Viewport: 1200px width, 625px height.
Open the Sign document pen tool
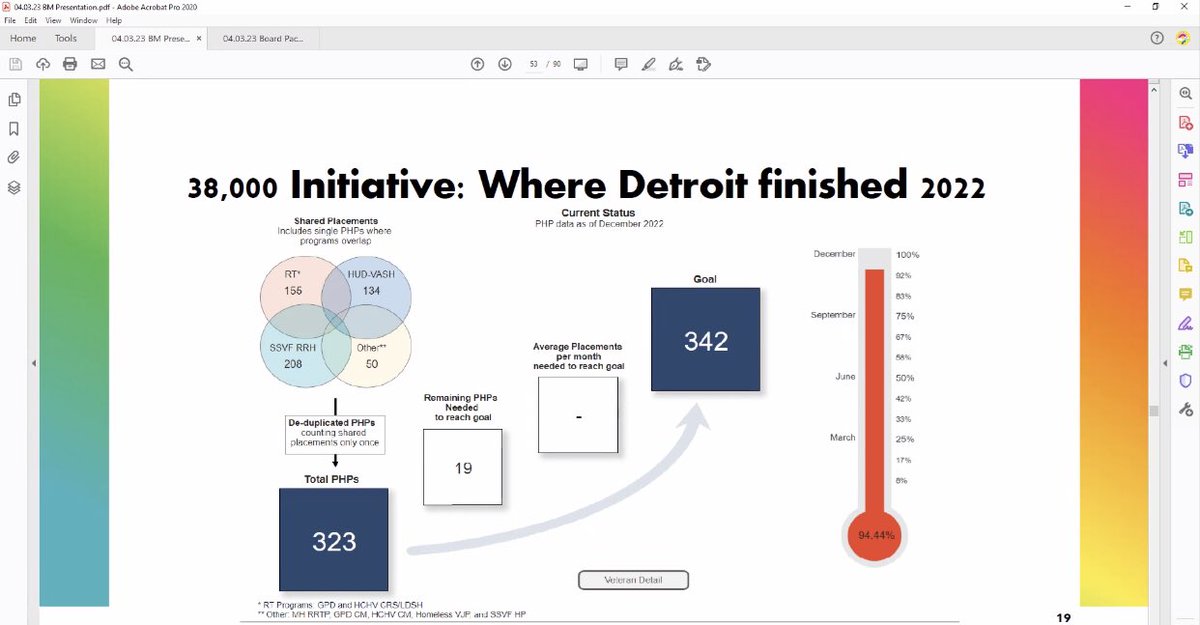coord(676,64)
